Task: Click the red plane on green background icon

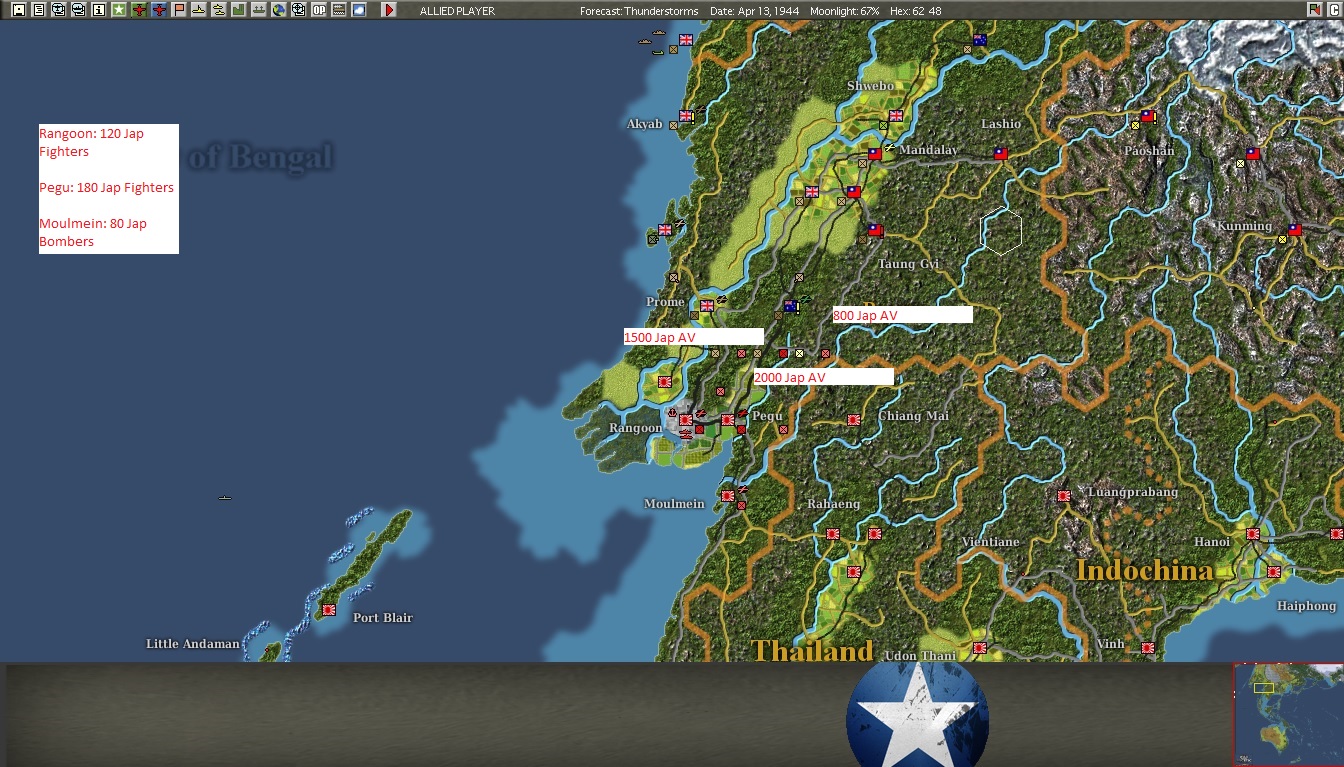Action: [139, 10]
